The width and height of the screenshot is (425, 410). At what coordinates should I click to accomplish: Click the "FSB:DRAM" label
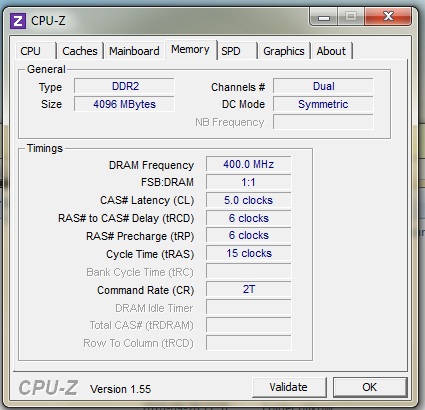(x=167, y=182)
